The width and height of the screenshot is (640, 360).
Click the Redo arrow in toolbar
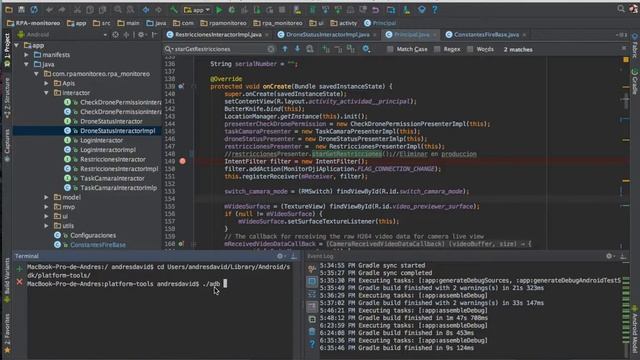point(62,9)
